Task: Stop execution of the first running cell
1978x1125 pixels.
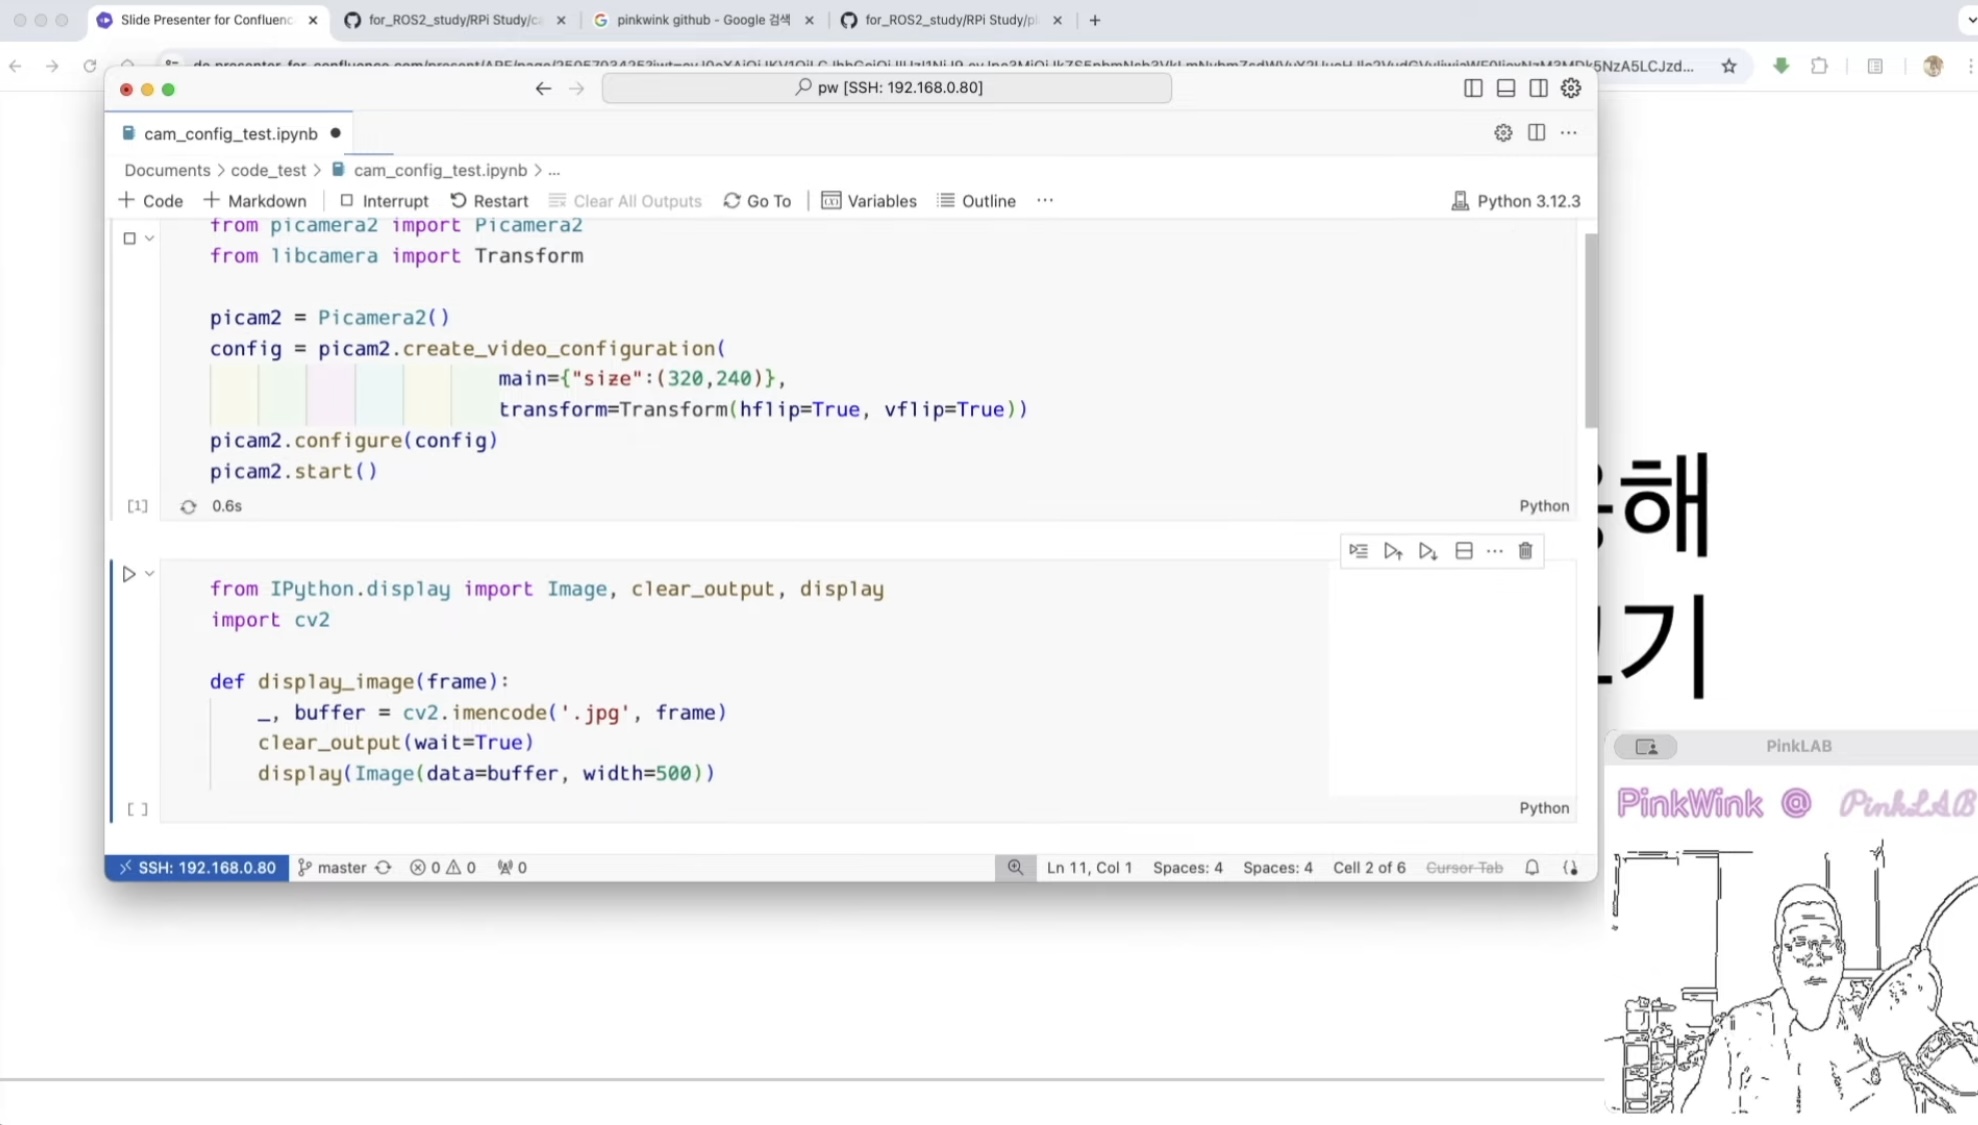Action: [x=129, y=238]
